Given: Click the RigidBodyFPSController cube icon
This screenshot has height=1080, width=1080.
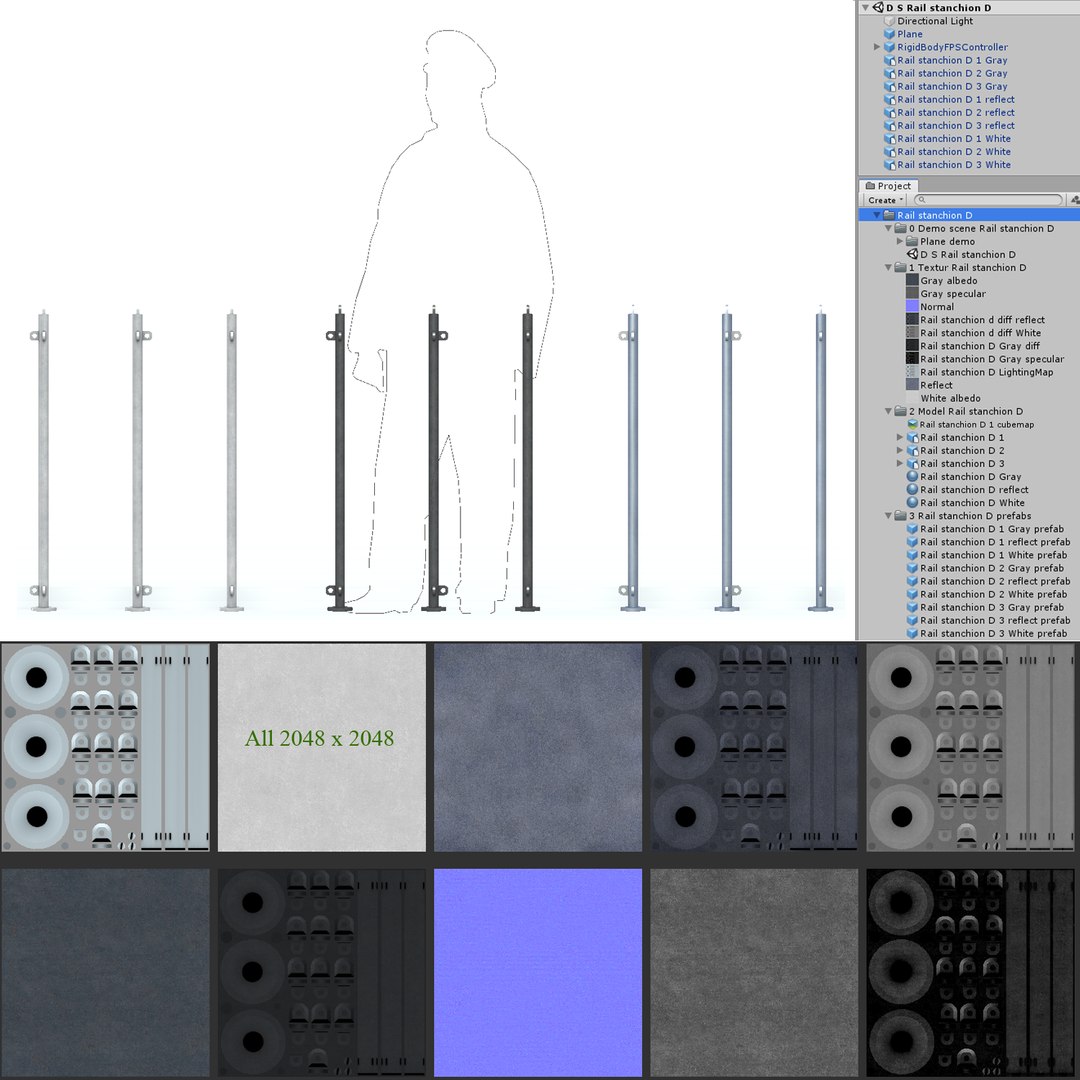Looking at the screenshot, I should pos(889,47).
